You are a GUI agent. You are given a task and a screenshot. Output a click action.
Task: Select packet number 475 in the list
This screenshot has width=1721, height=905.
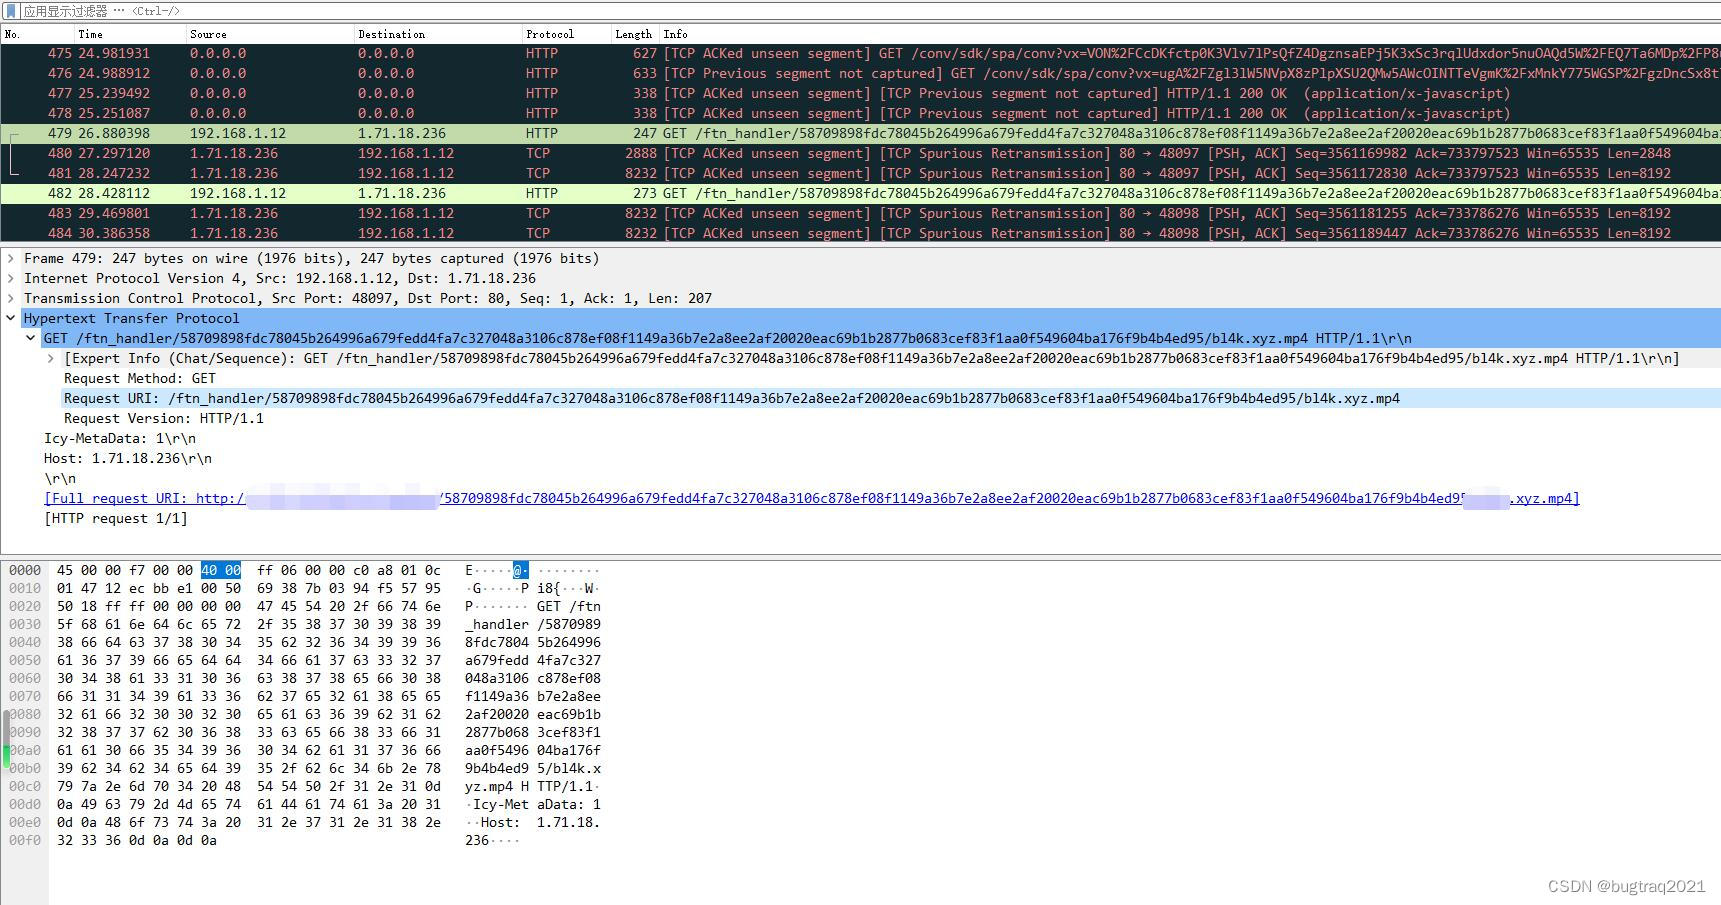860,53
